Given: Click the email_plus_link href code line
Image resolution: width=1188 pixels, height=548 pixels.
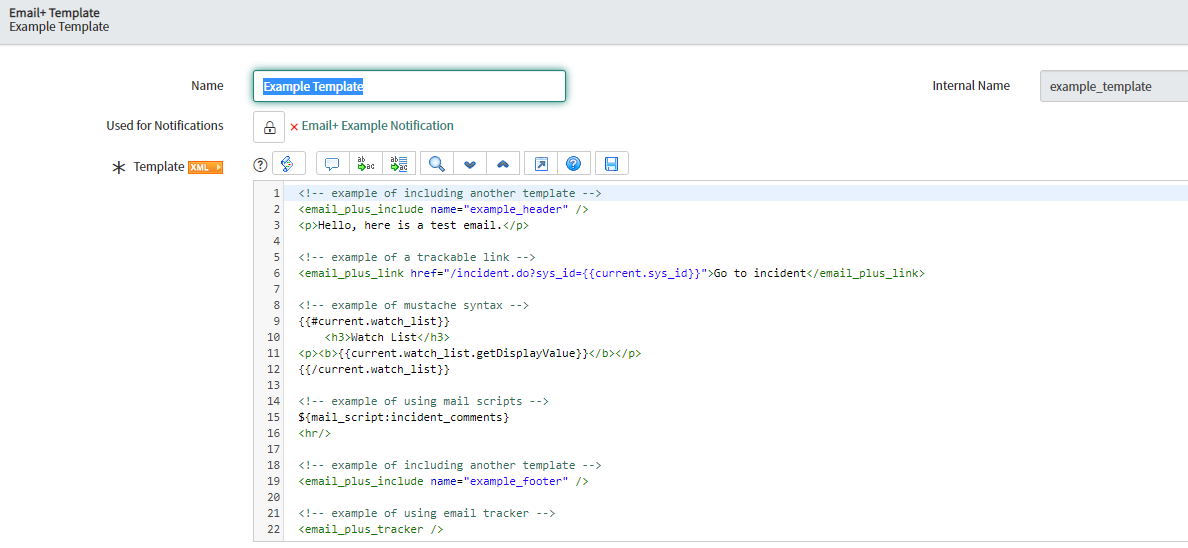Looking at the screenshot, I should pyautogui.click(x=611, y=273).
